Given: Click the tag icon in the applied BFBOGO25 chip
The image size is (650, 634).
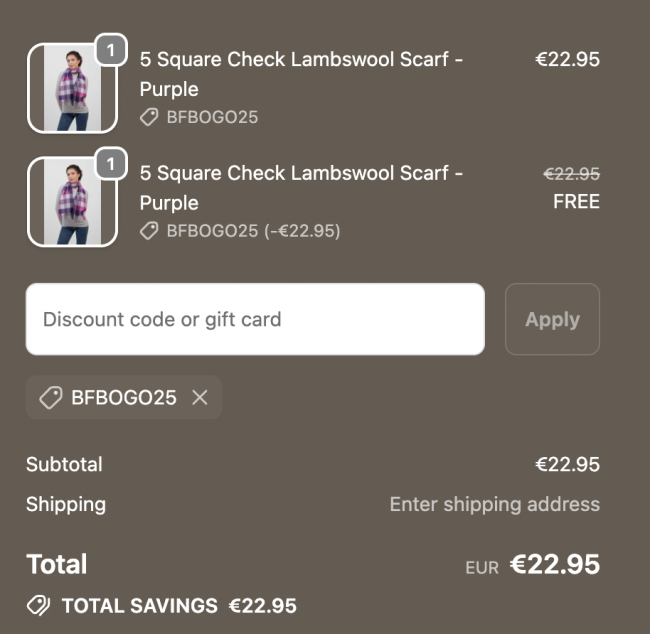Looking at the screenshot, I should pos(50,398).
